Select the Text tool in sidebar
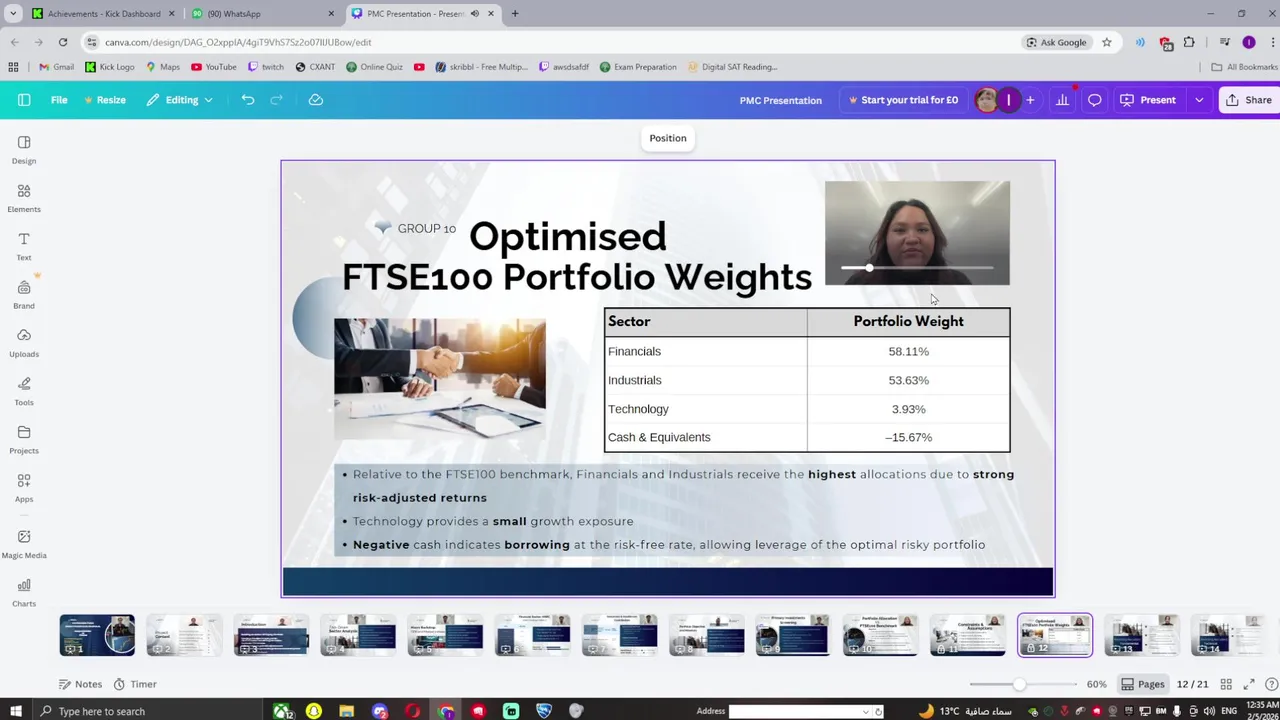Viewport: 1280px width, 720px height. click(24, 246)
